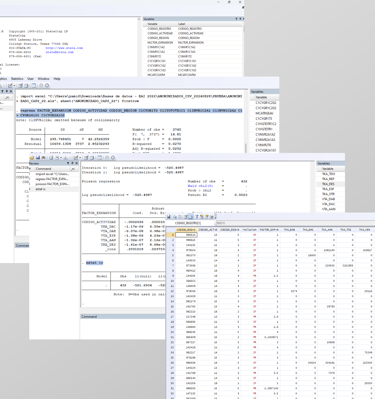Click Snapshots icon at end of Data Editor toolbar
This screenshot has height=399, width=375.
coord(212,217)
